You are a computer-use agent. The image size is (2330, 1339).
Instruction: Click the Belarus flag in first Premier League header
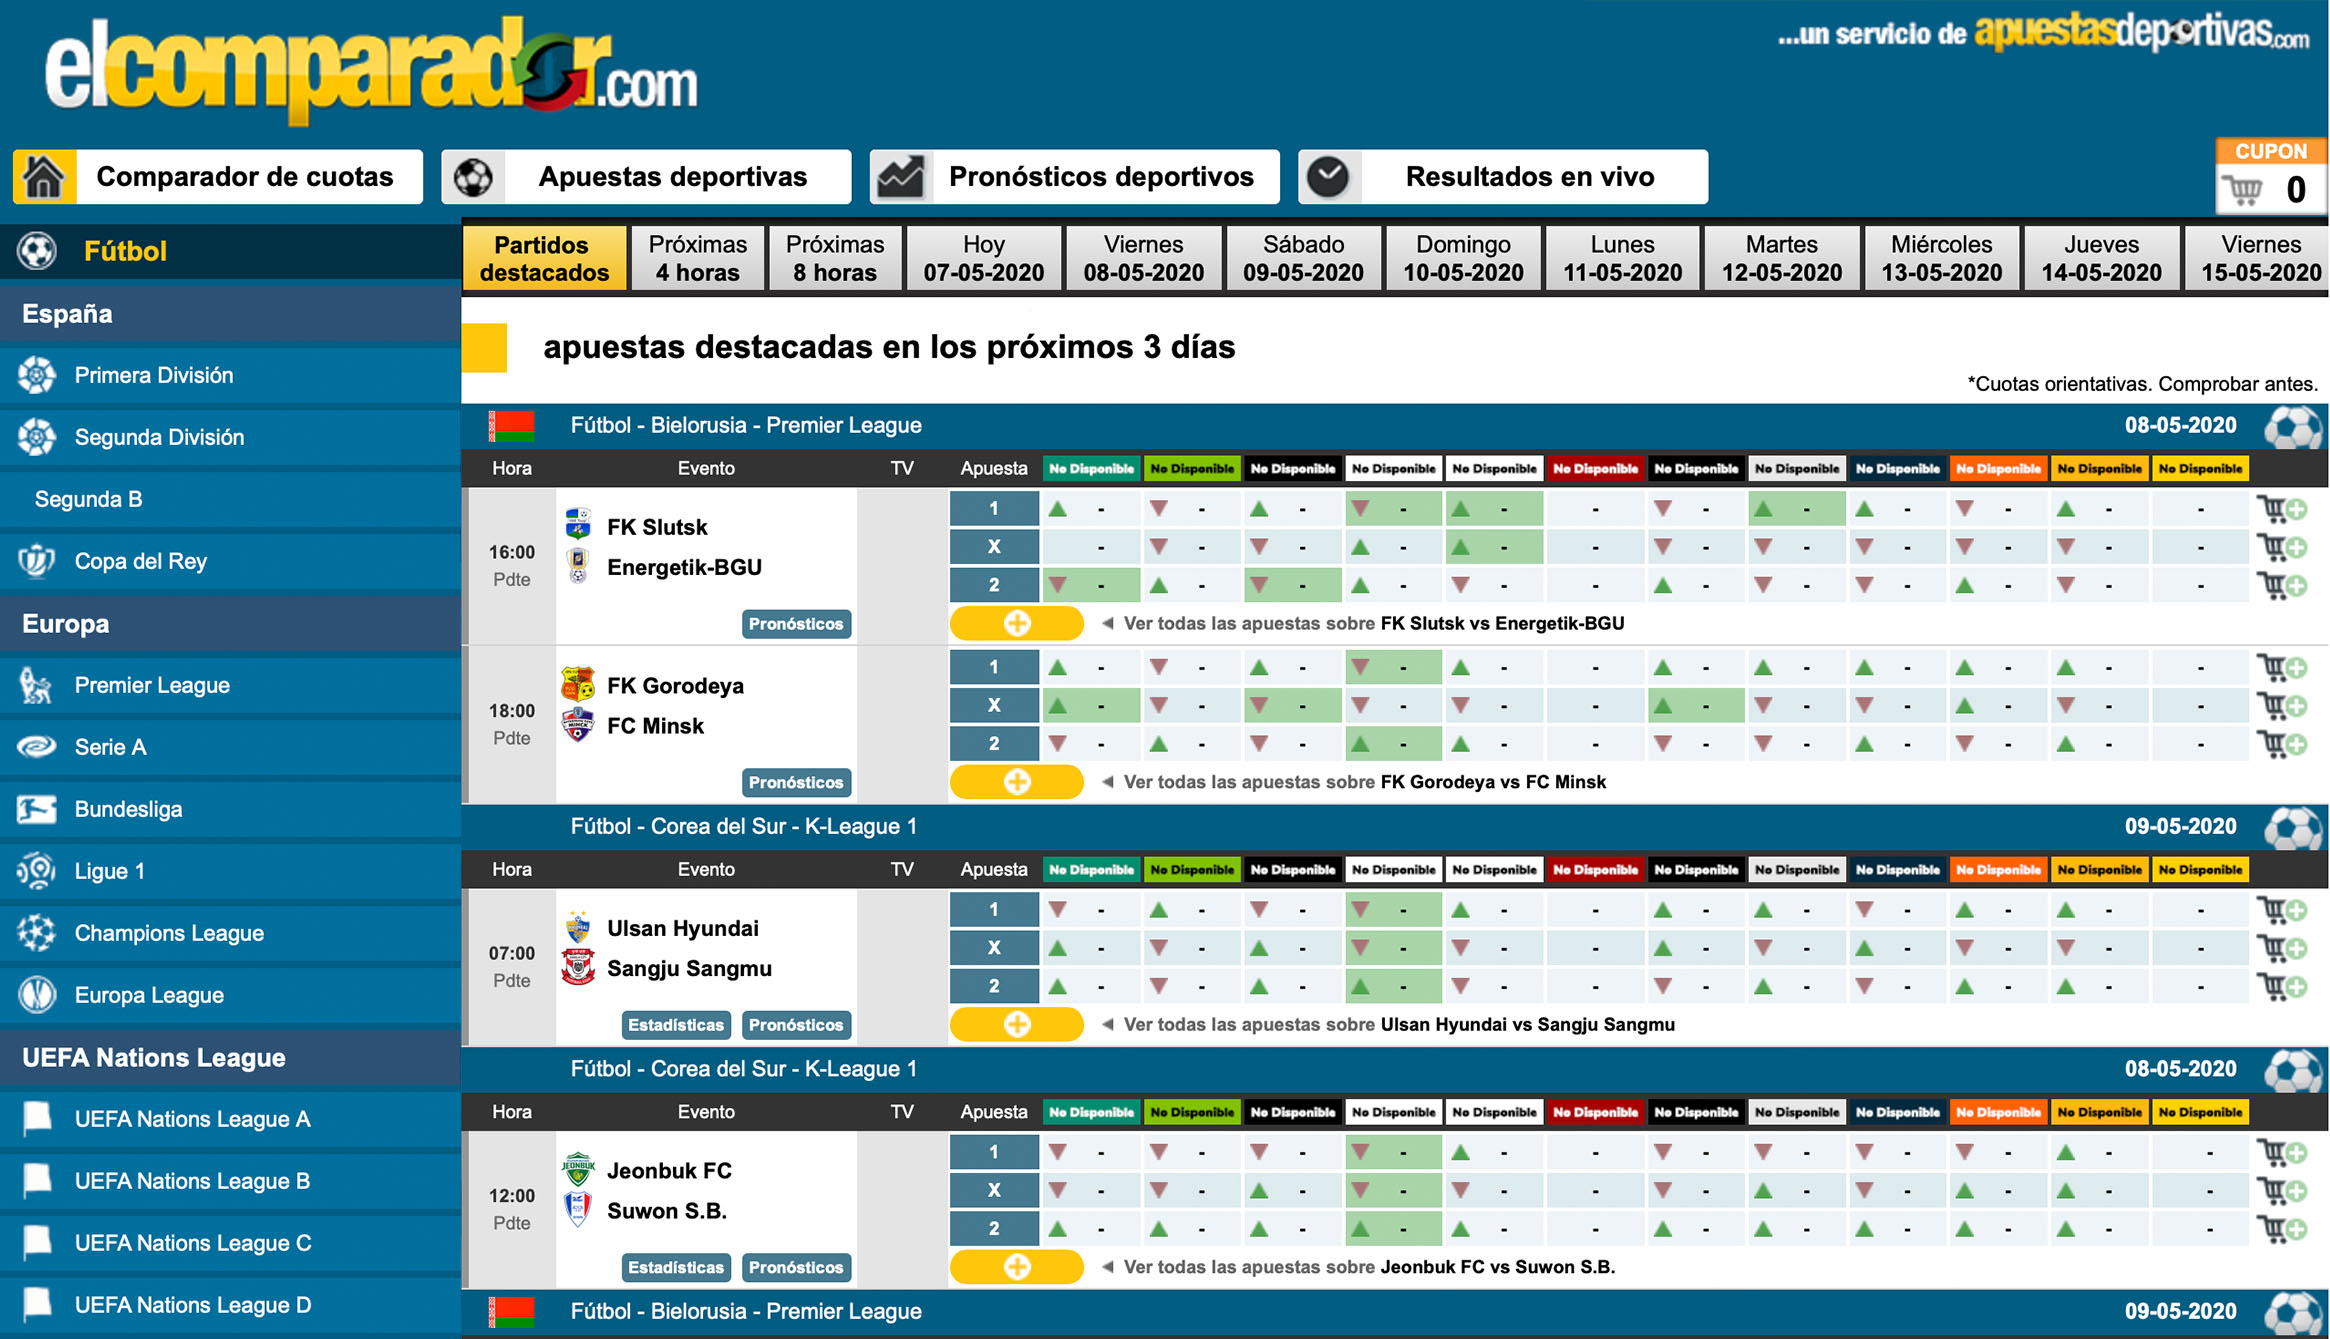pos(511,425)
